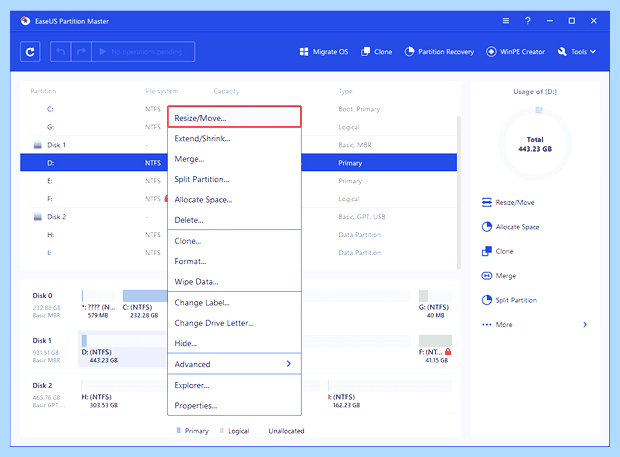Choose Change Drive Letter... menu entry
This screenshot has width=620, height=457.
pos(234,323)
